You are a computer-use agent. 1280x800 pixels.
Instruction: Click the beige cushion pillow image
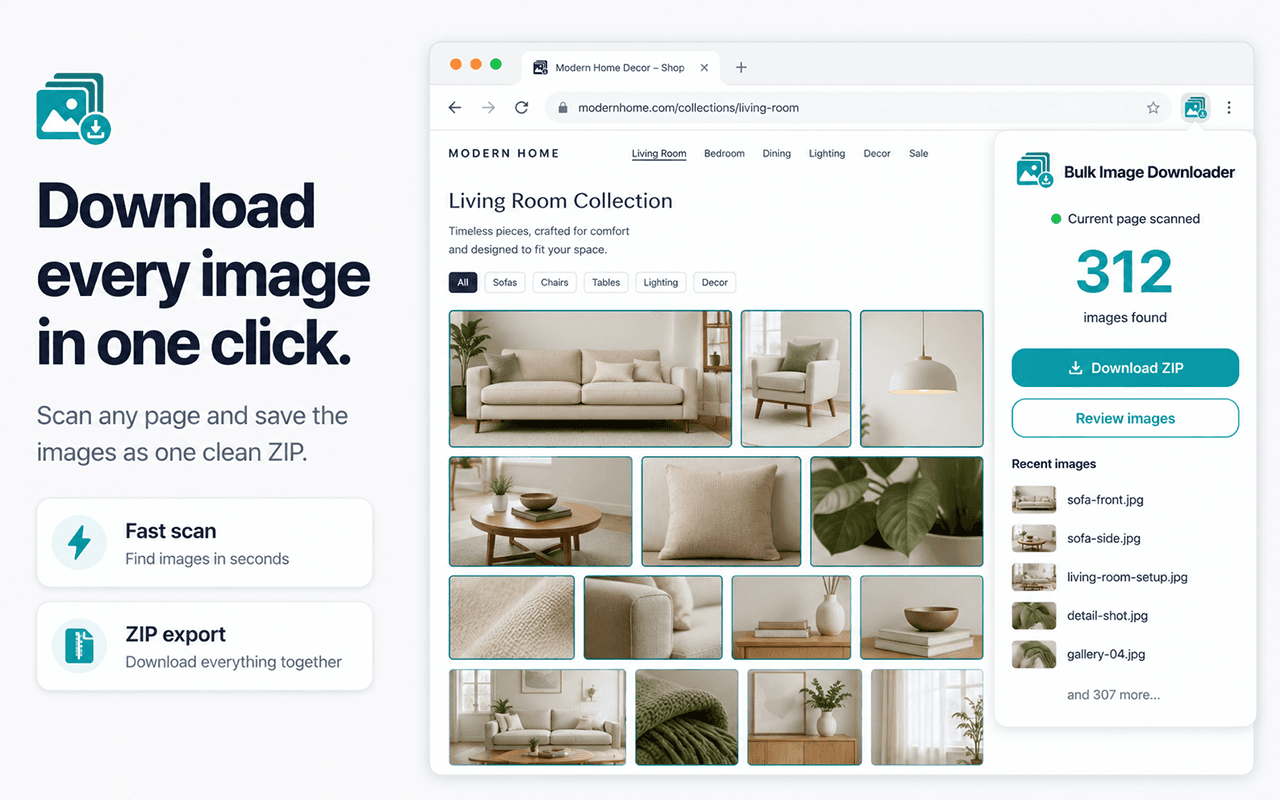tap(721, 511)
